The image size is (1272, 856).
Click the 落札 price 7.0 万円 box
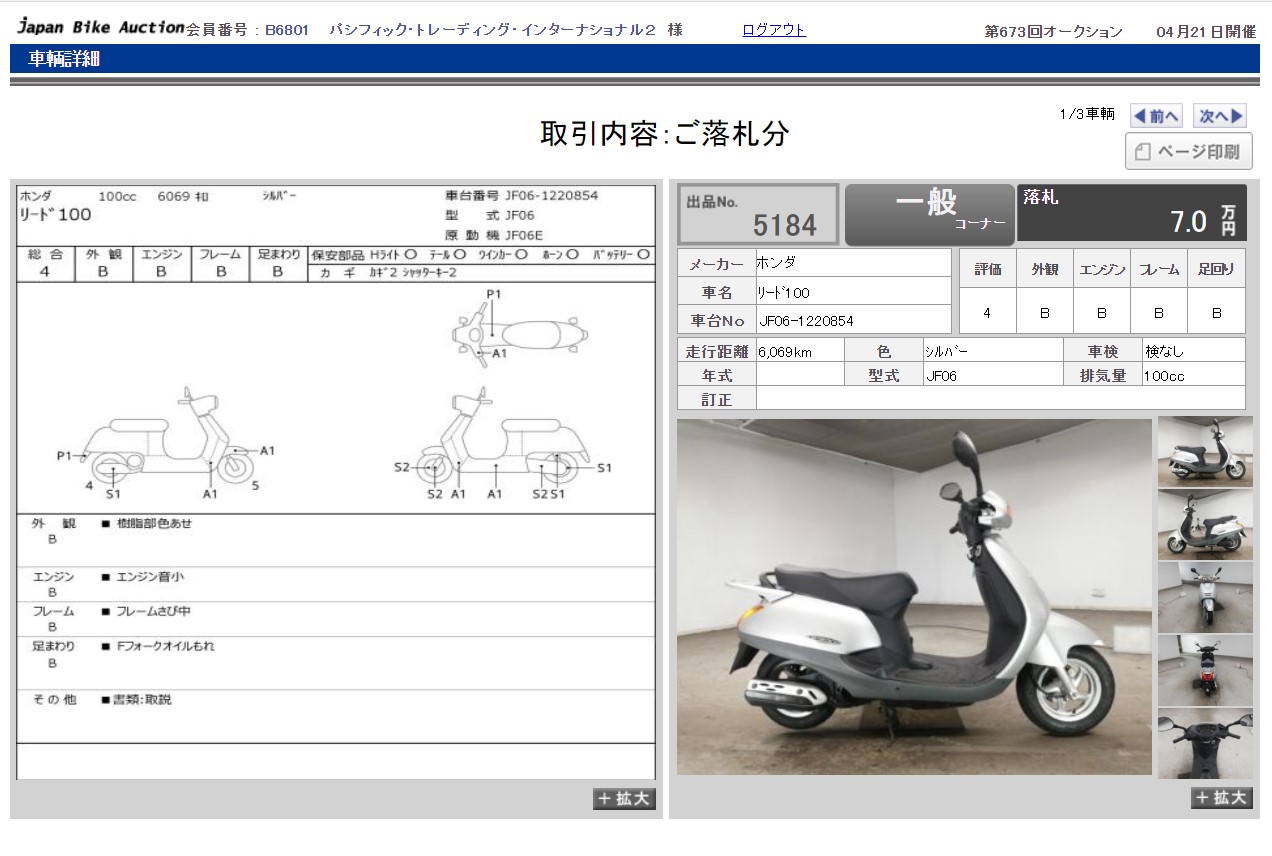pyautogui.click(x=1132, y=213)
